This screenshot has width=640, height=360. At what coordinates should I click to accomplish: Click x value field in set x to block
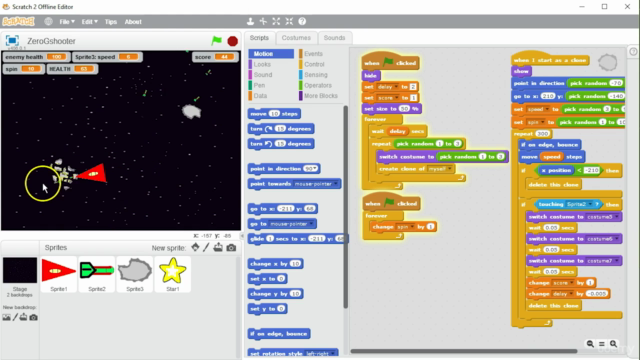point(281,279)
